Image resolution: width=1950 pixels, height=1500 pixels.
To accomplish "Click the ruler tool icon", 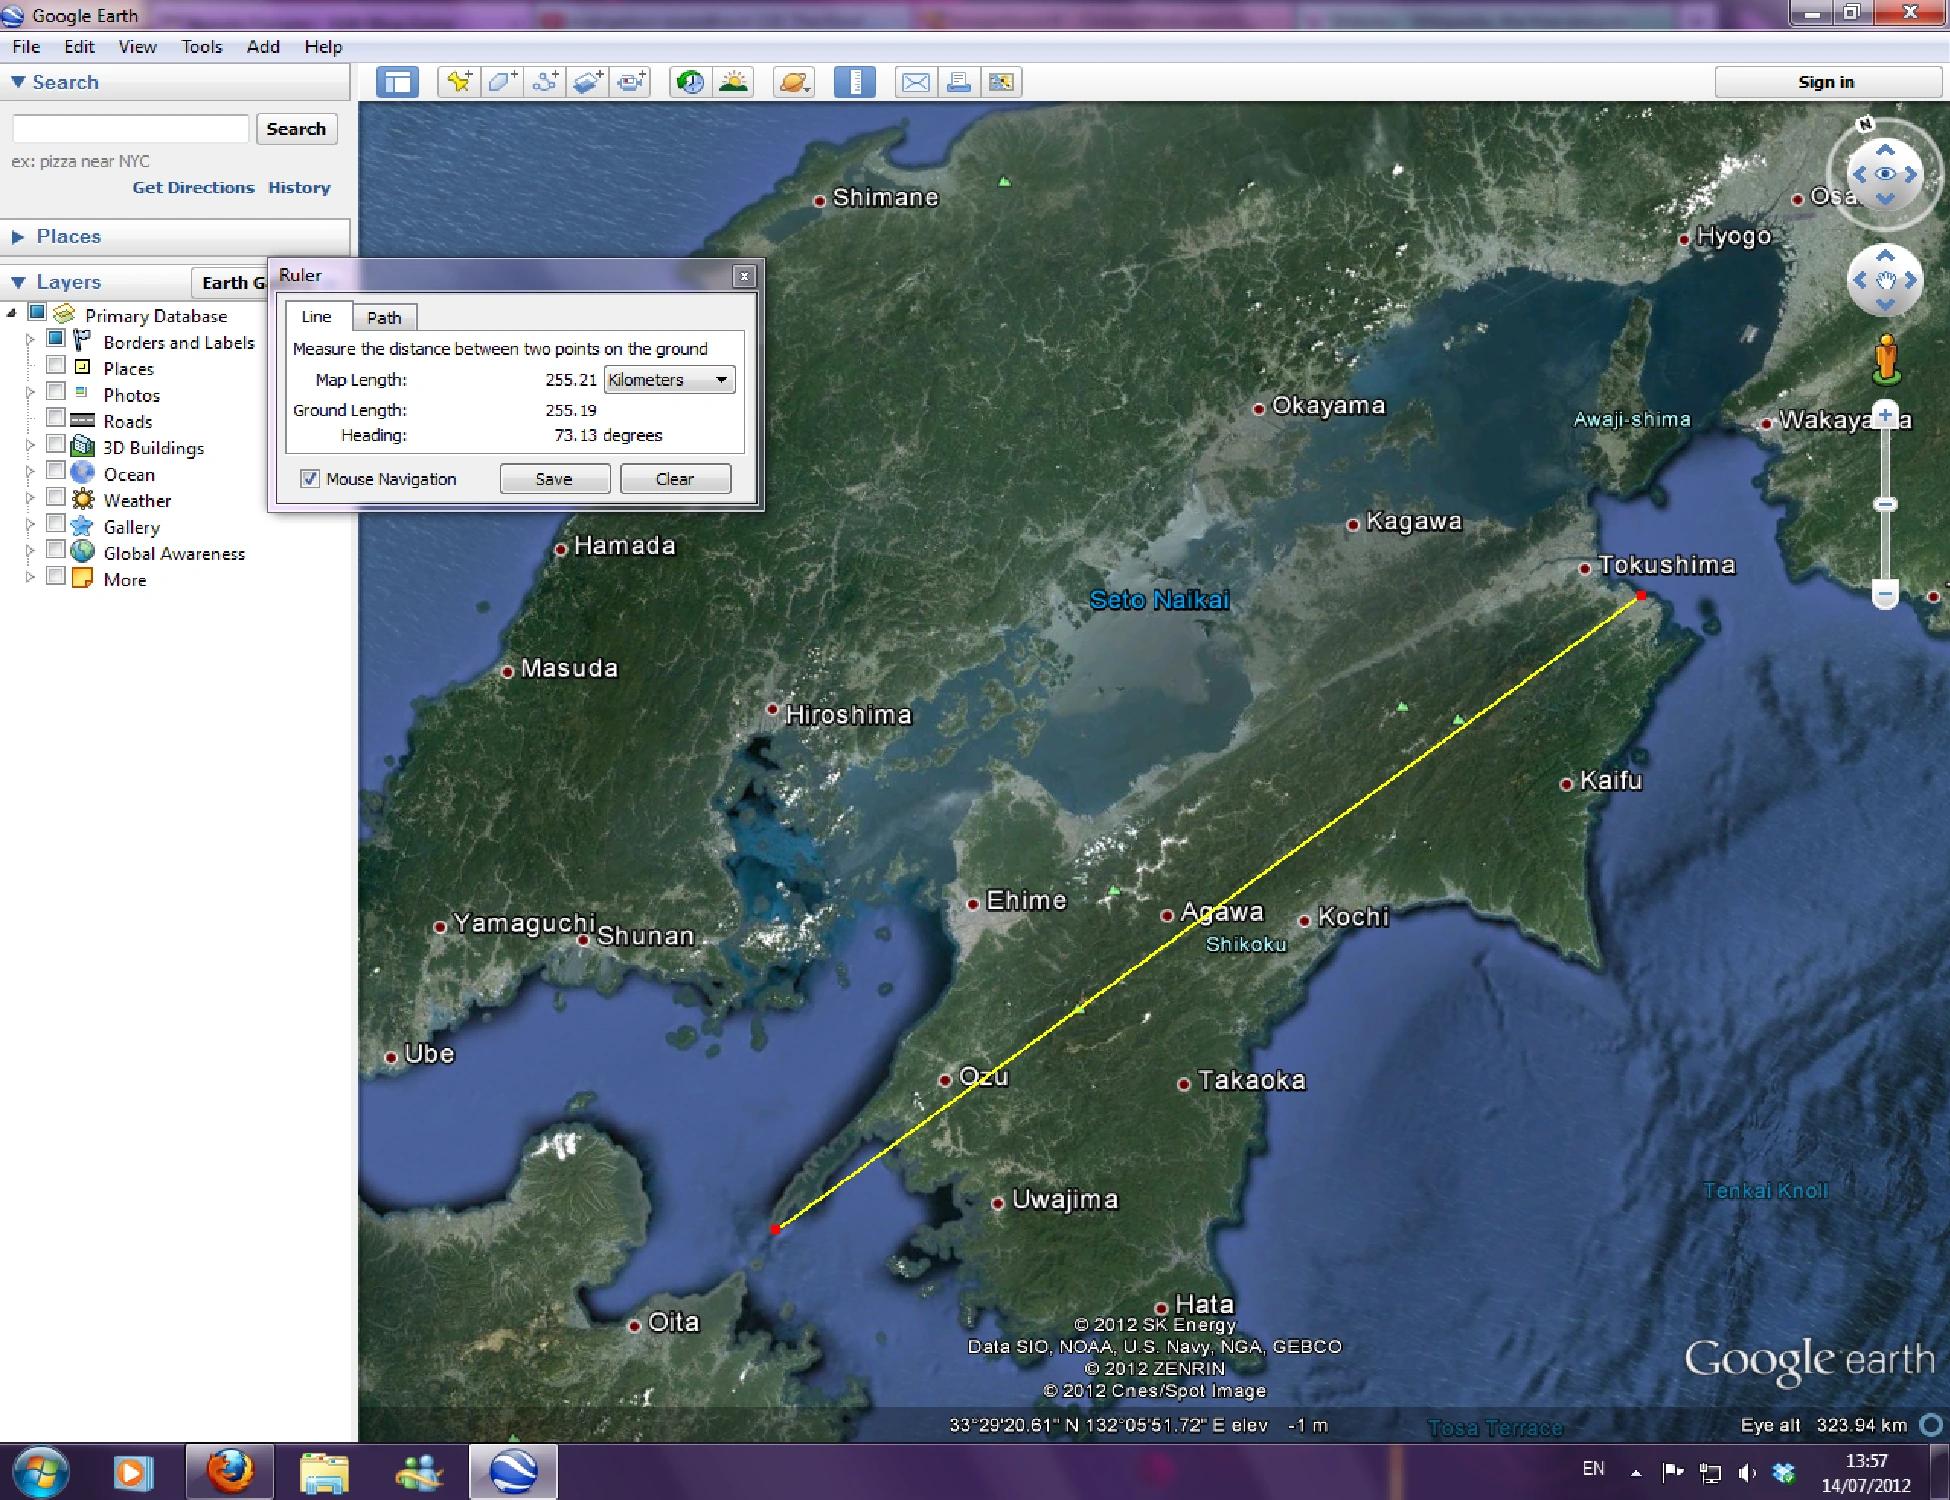I will click(x=854, y=82).
